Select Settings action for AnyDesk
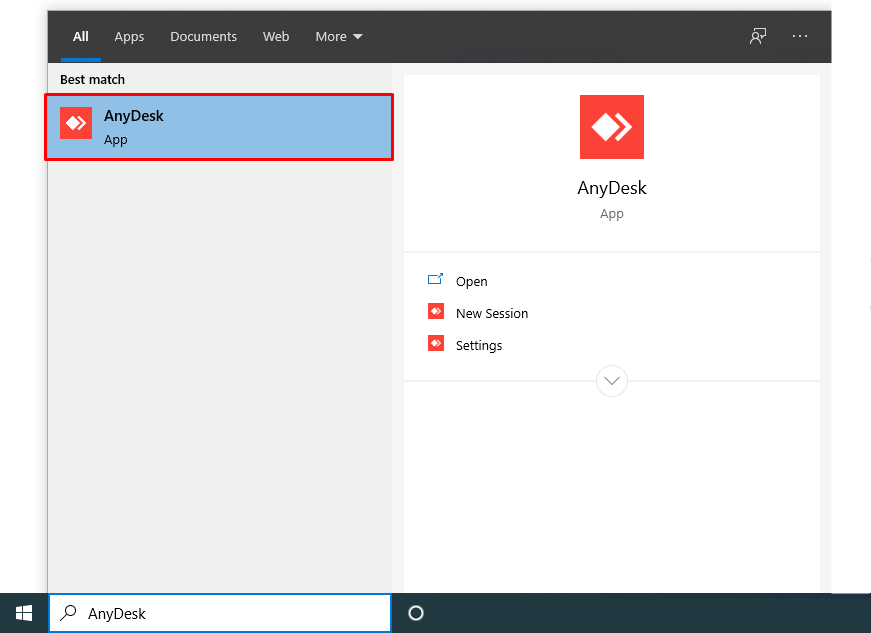The image size is (871, 633). pyautogui.click(x=479, y=345)
